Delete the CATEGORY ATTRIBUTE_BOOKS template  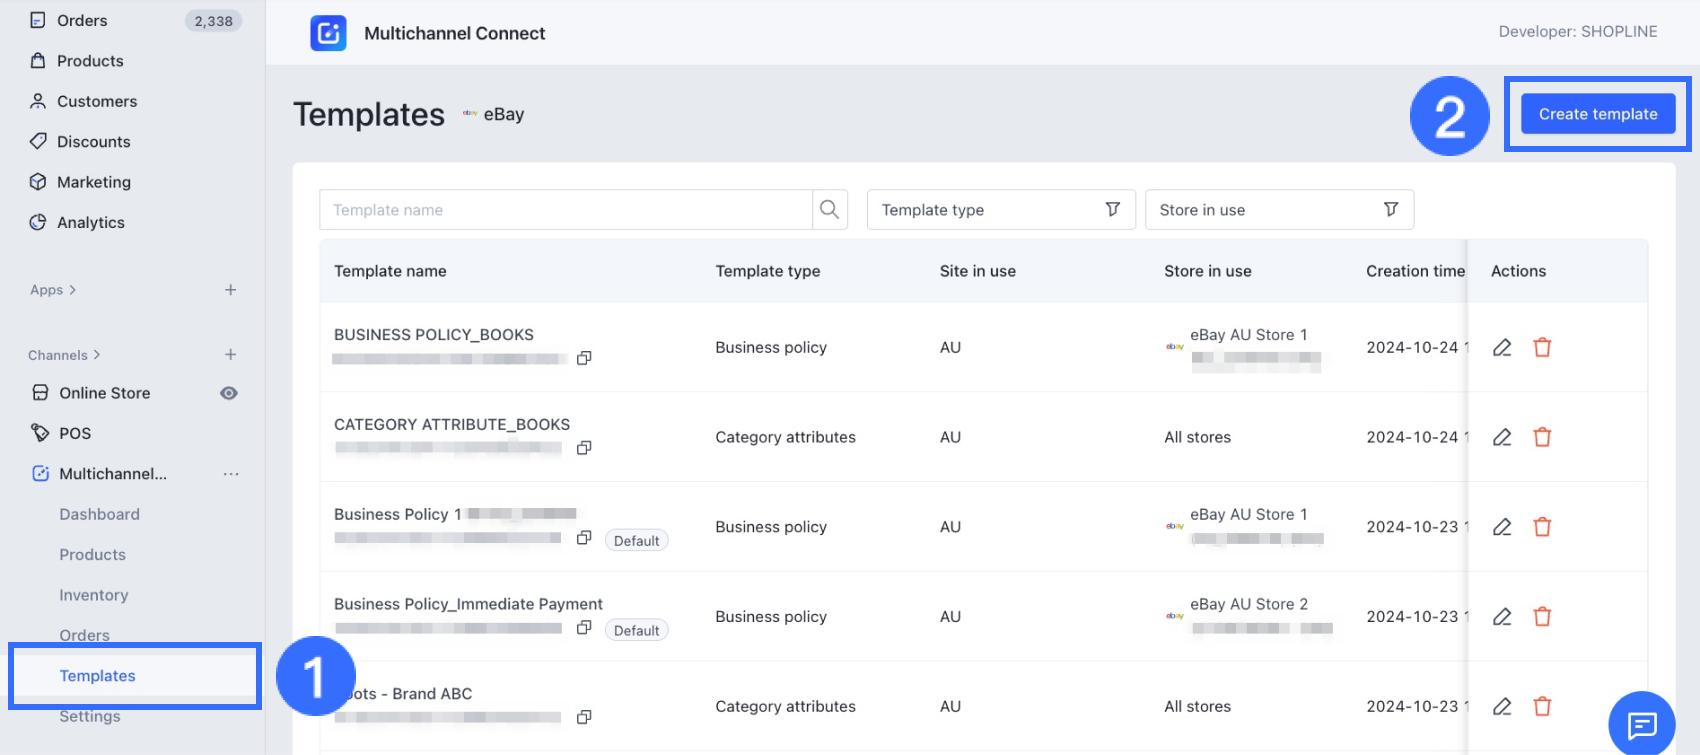[x=1542, y=437]
